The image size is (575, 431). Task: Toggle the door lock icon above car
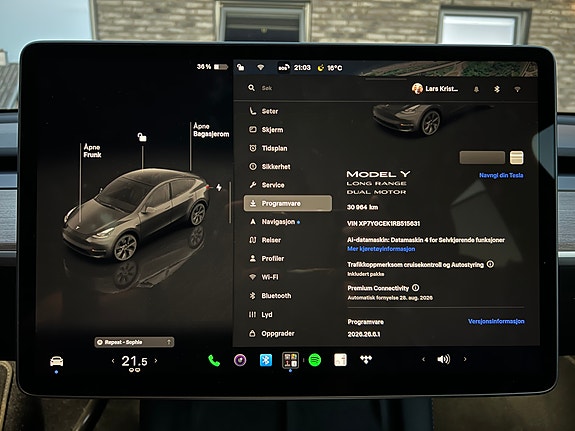(142, 137)
